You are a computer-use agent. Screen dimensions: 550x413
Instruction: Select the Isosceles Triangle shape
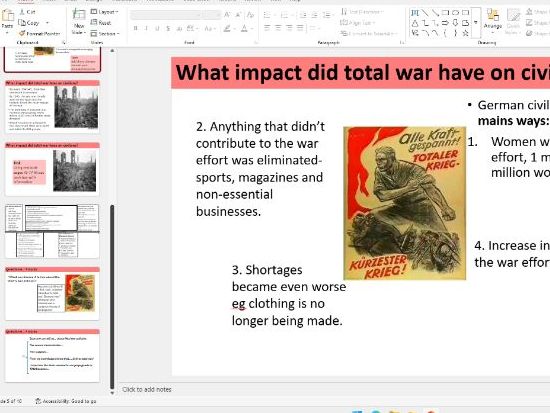[415, 23]
